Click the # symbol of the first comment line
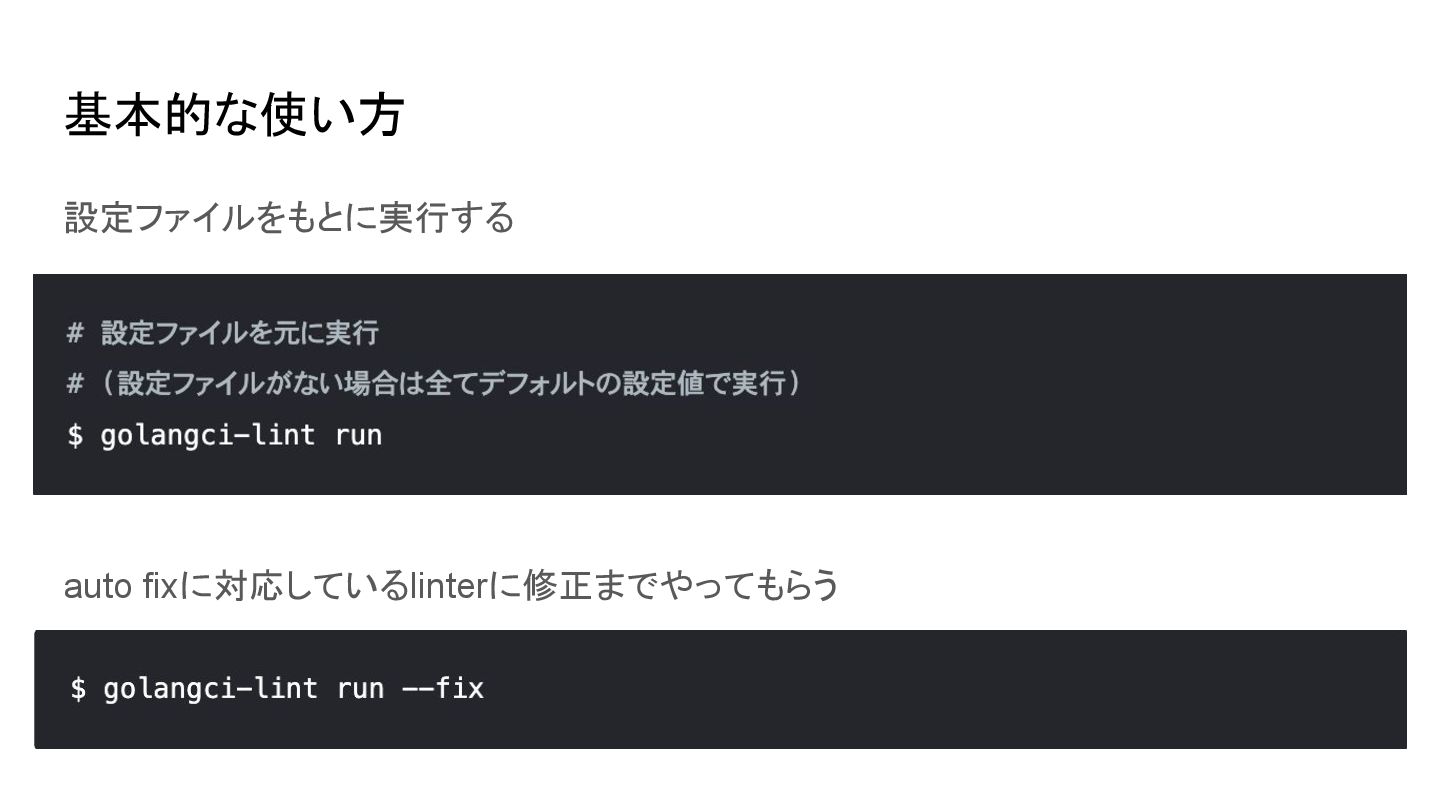 click(x=75, y=332)
